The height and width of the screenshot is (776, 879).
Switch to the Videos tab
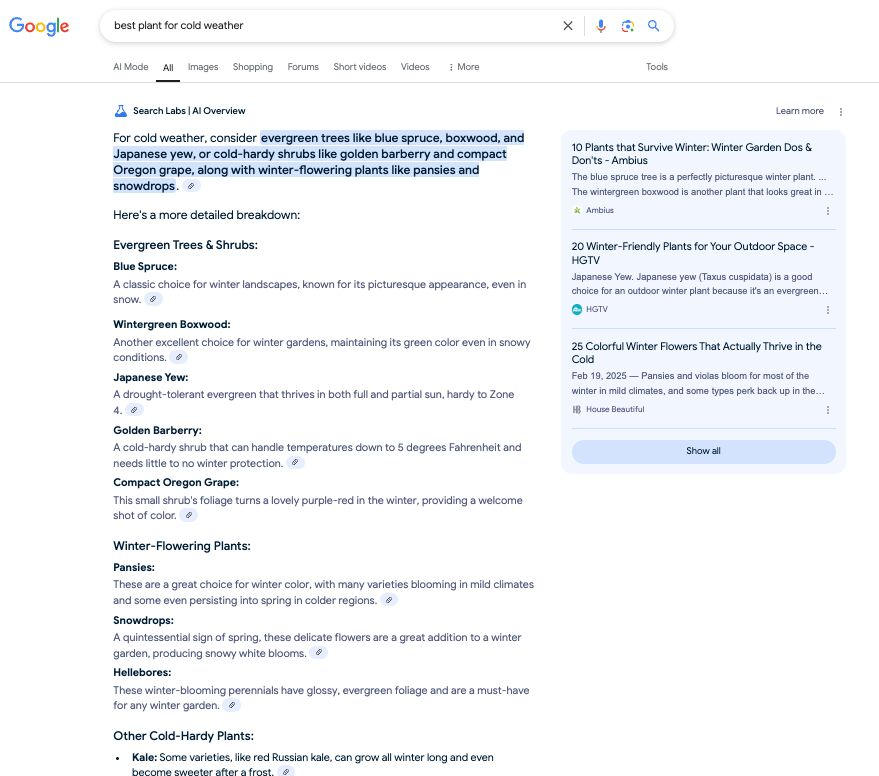click(415, 67)
